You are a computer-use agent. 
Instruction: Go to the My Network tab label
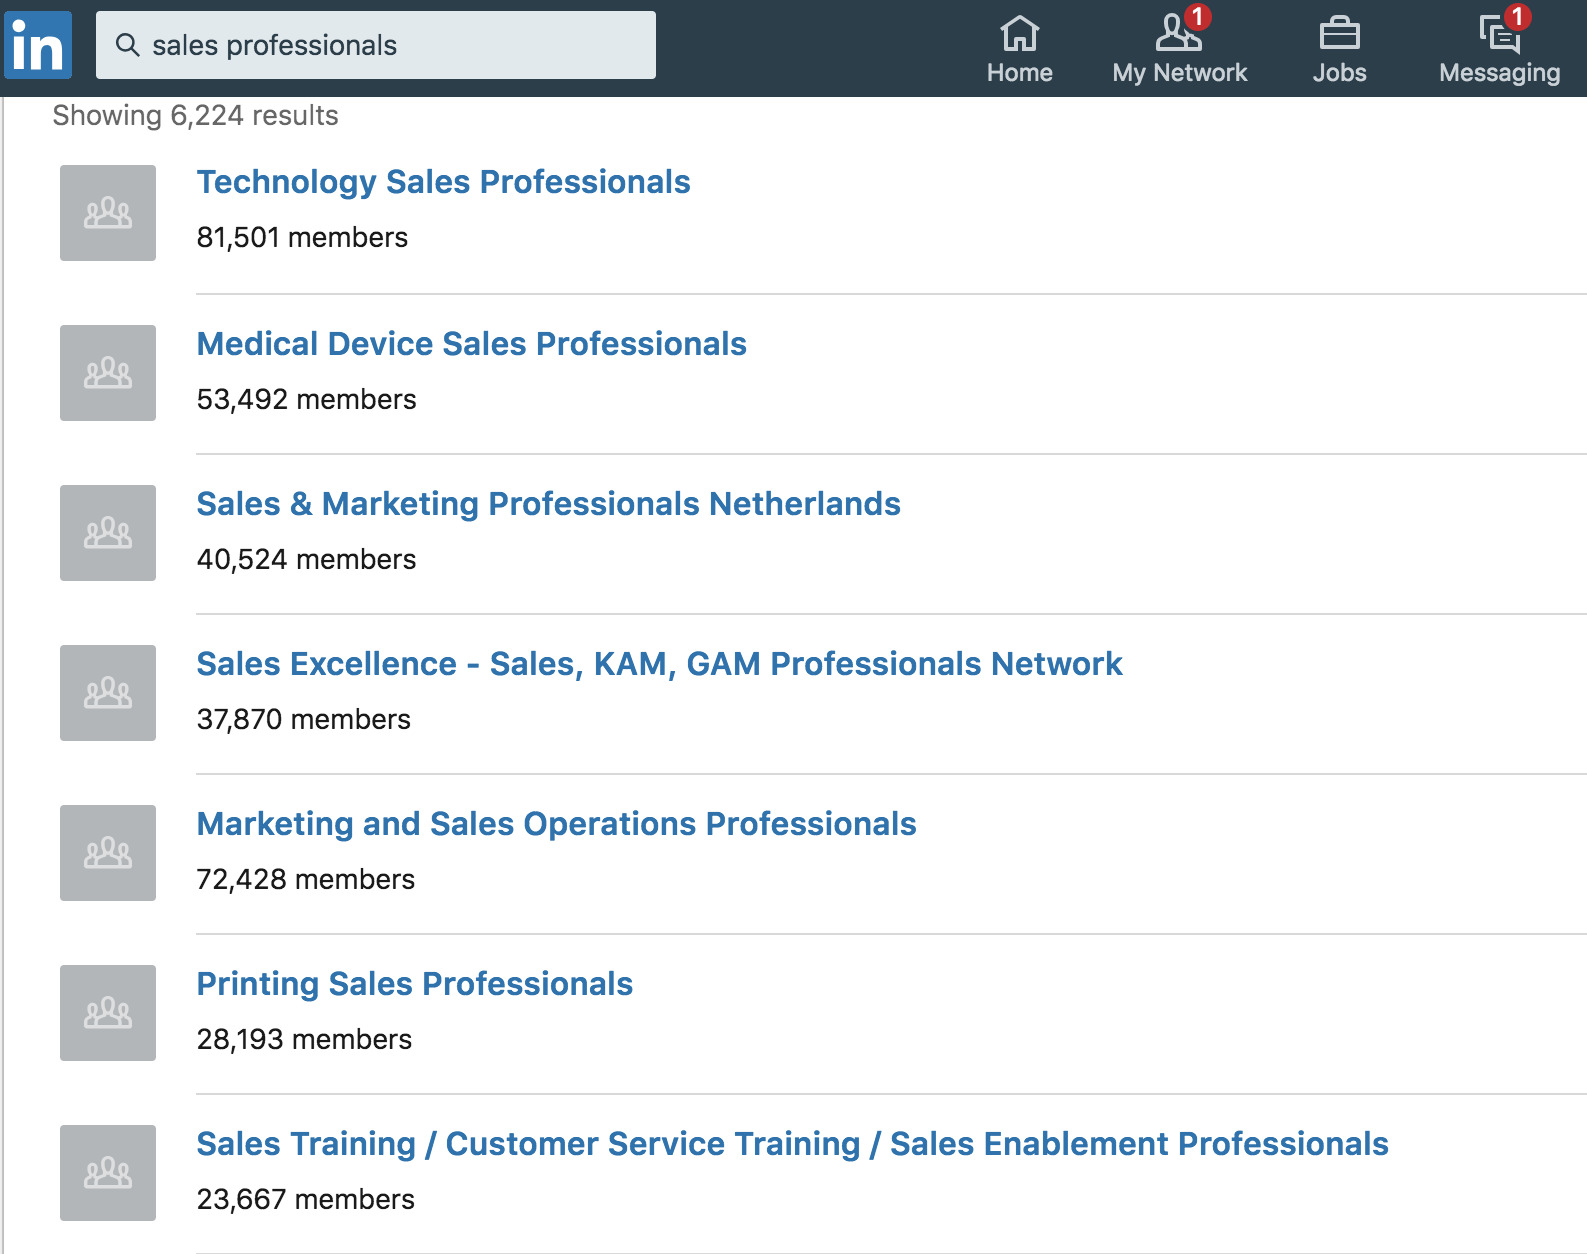[1179, 73]
